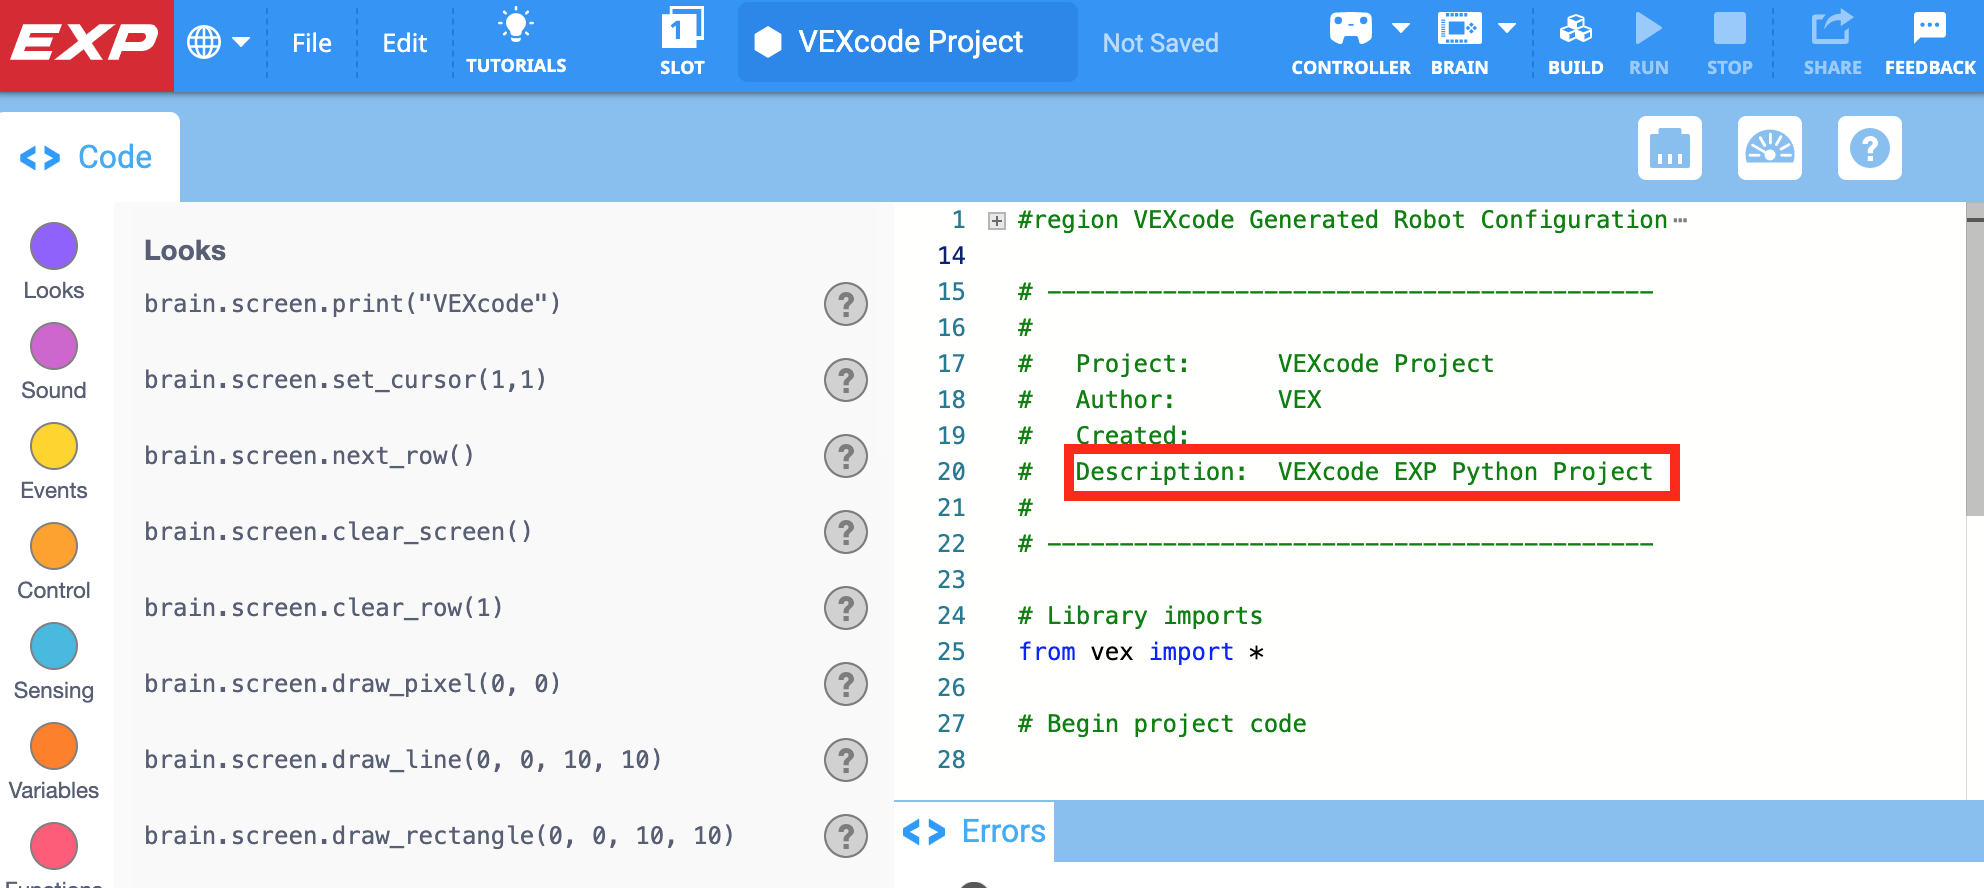Open help for brain.screen.clear_screen()

coord(846,532)
